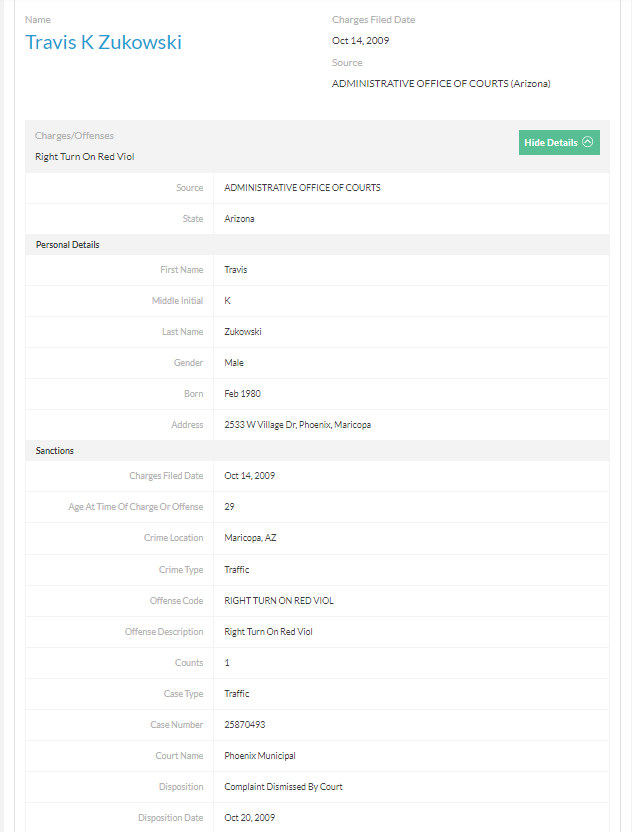Select the Last Name value Zukowski
Screen dimensions: 632x832
243,332
